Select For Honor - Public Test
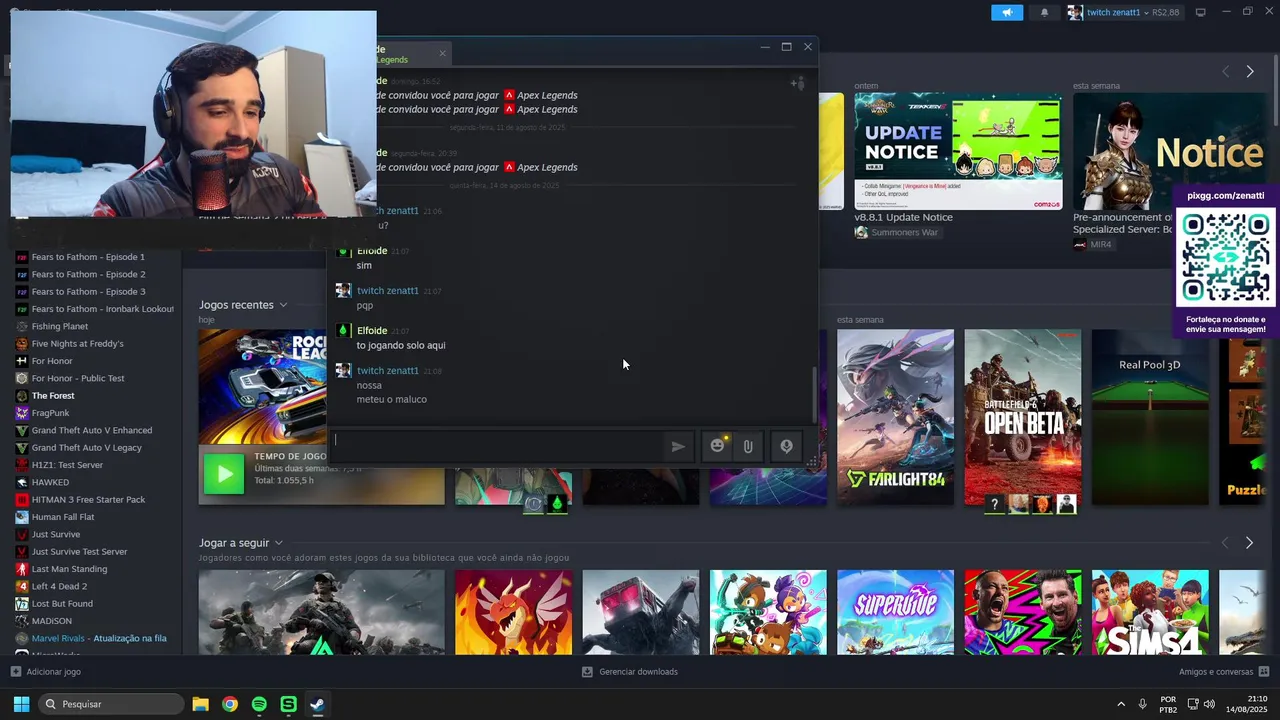This screenshot has width=1280, height=720. pyautogui.click(x=78, y=379)
